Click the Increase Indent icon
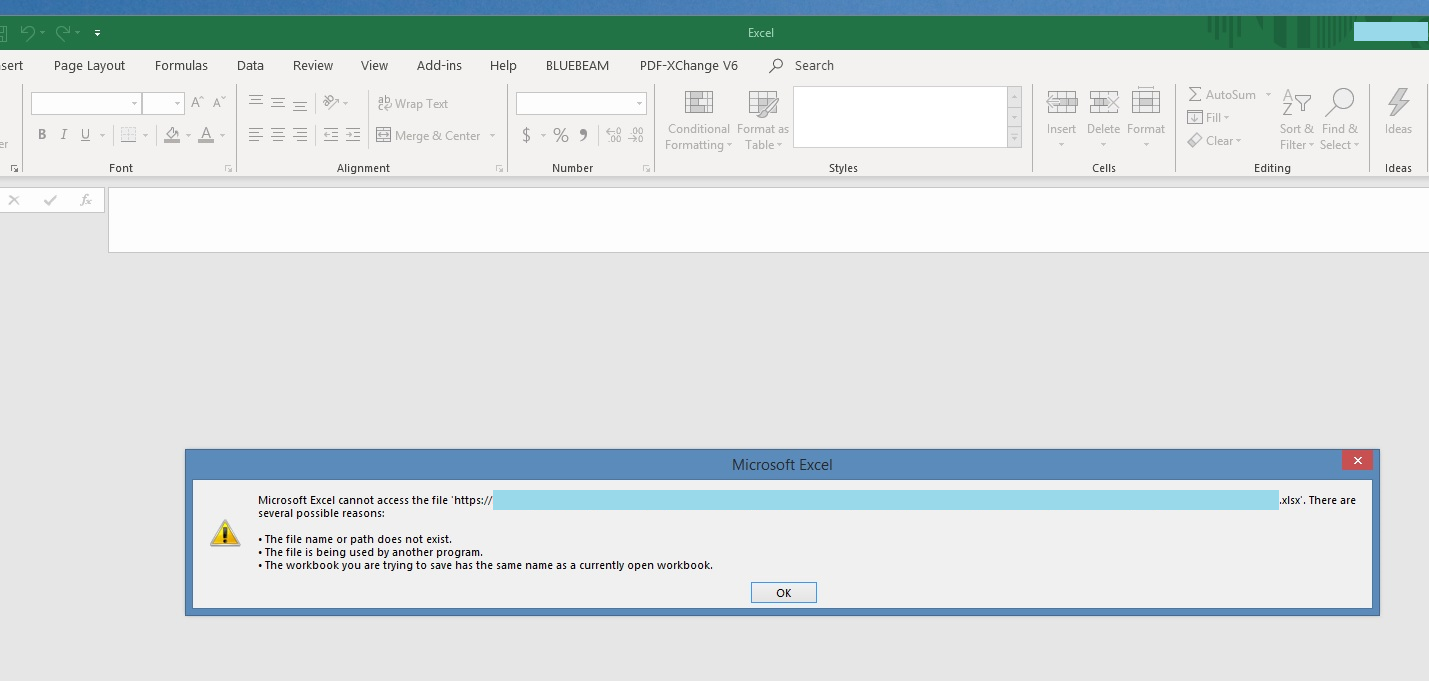Screen dimensions: 1429x681 pos(353,135)
